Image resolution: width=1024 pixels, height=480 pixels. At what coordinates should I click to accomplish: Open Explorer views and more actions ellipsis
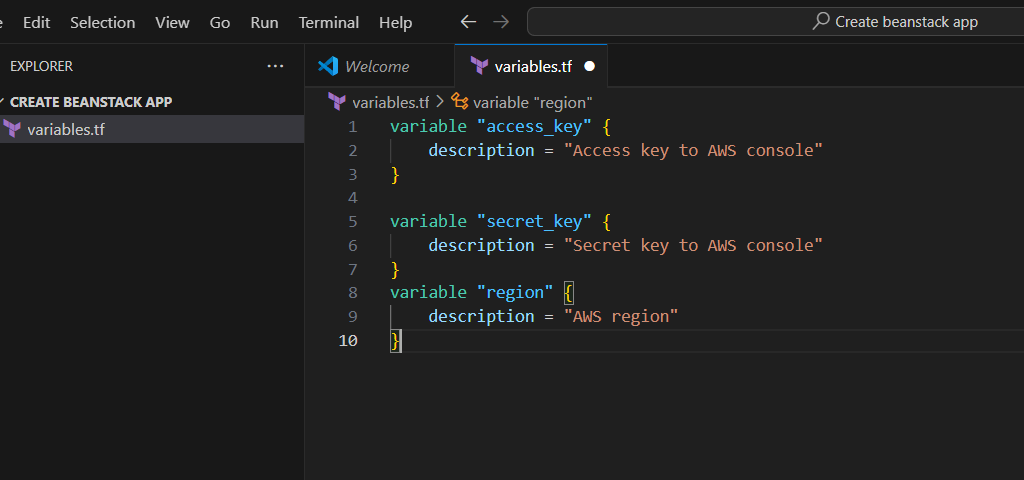pos(276,66)
